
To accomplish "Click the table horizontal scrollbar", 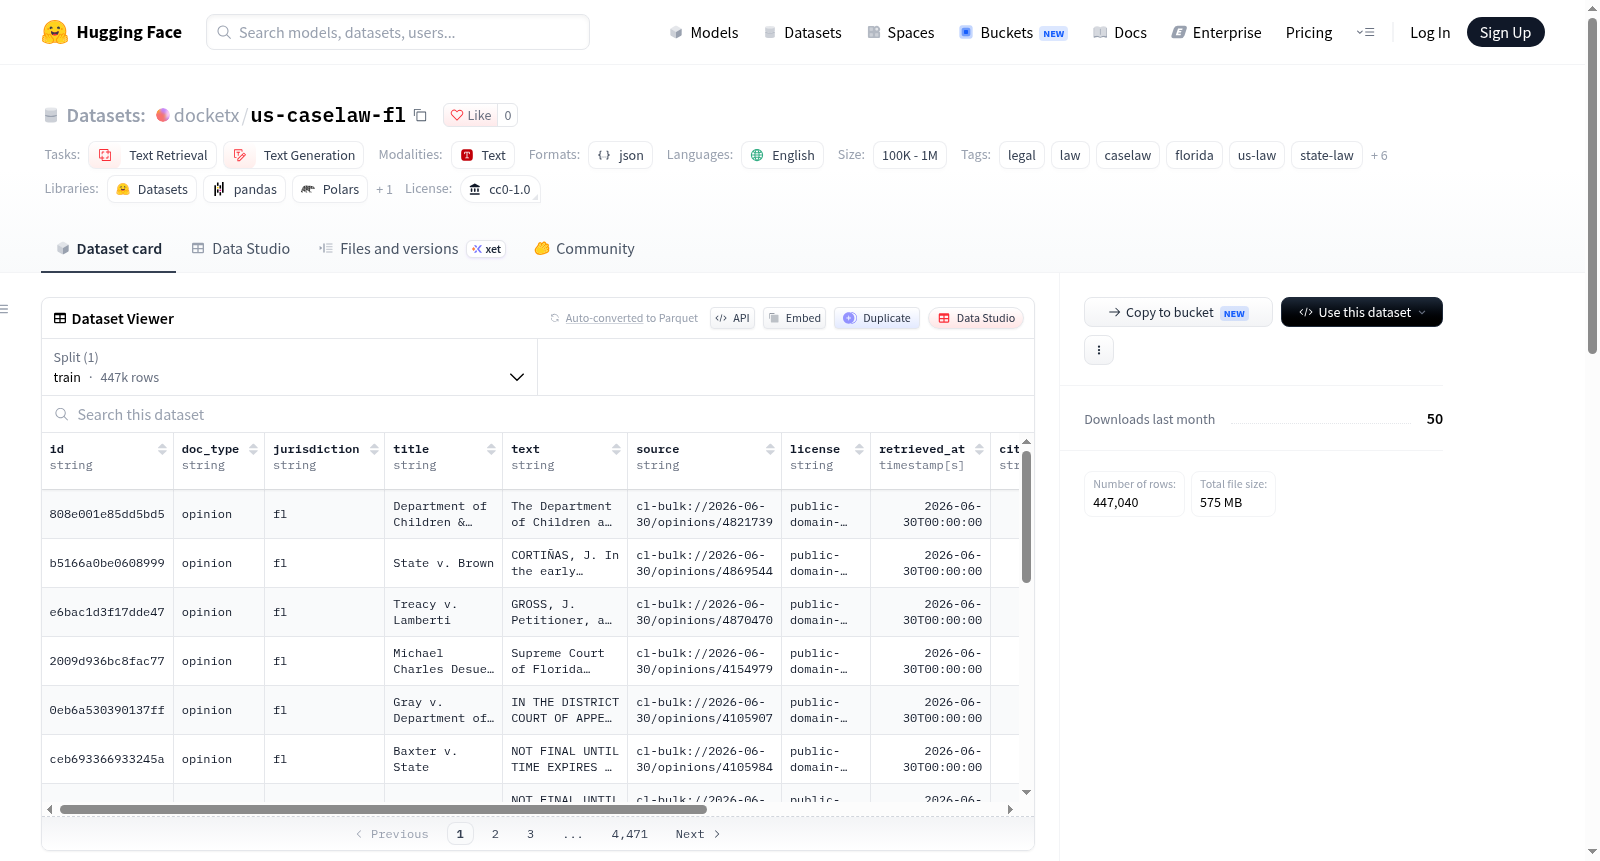I will tap(383, 809).
